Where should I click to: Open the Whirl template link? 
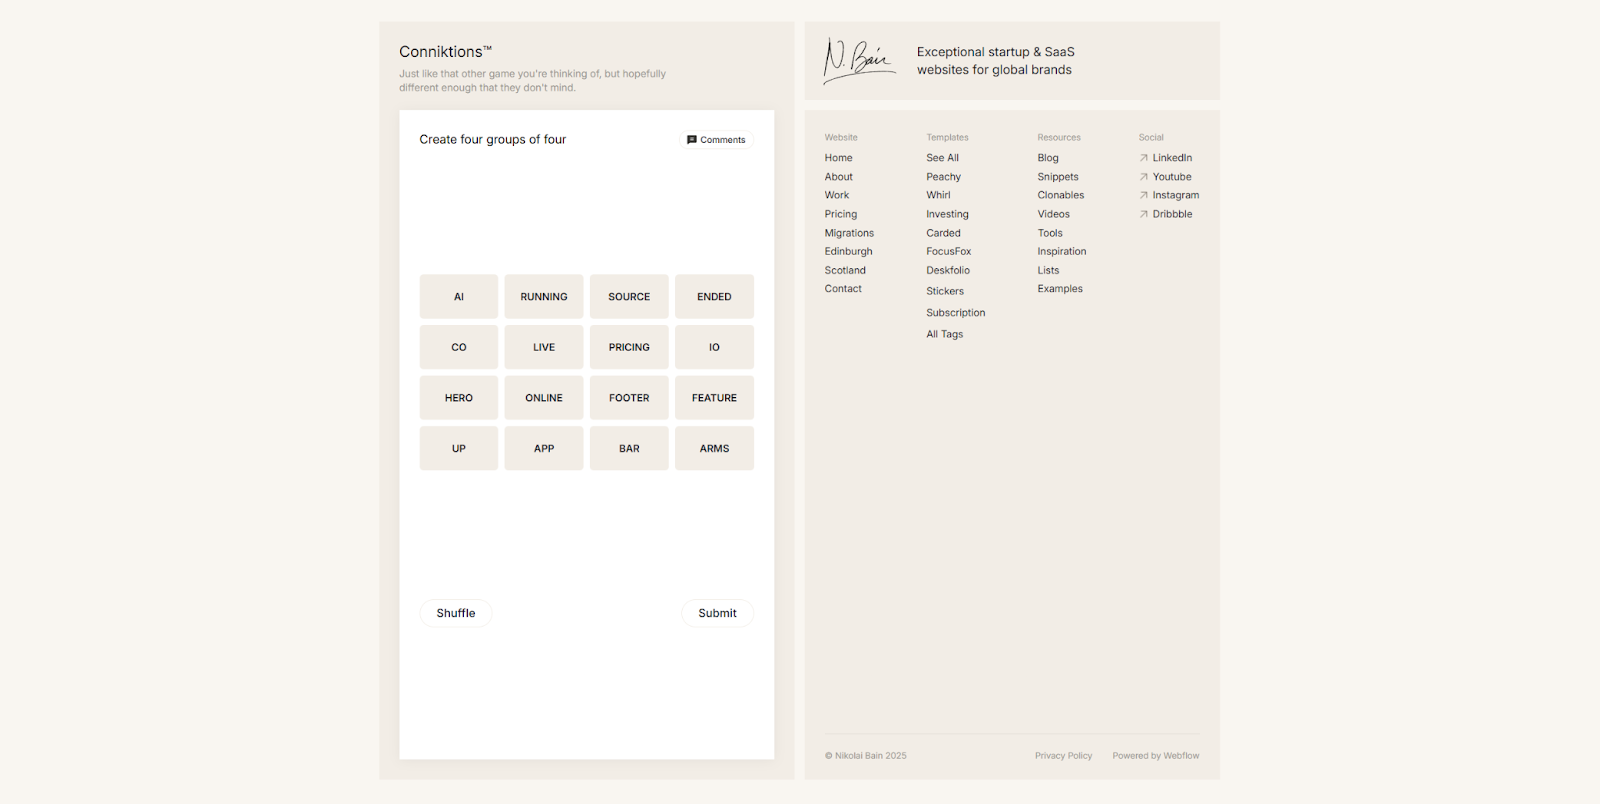(x=938, y=195)
